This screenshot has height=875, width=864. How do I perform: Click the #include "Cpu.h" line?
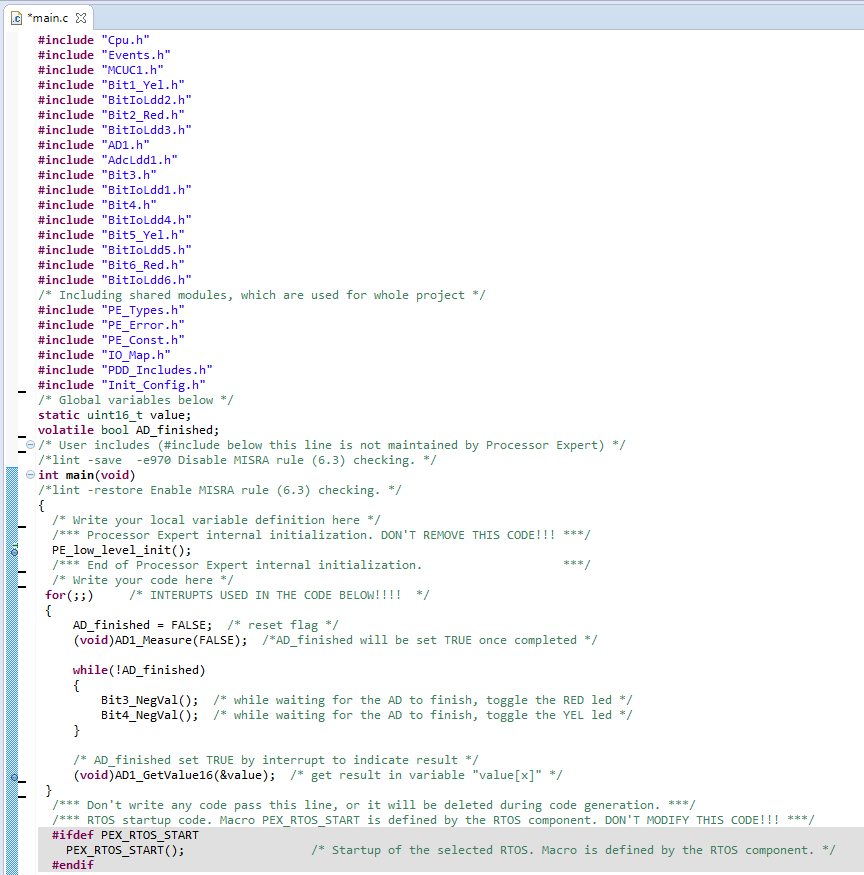click(94, 40)
